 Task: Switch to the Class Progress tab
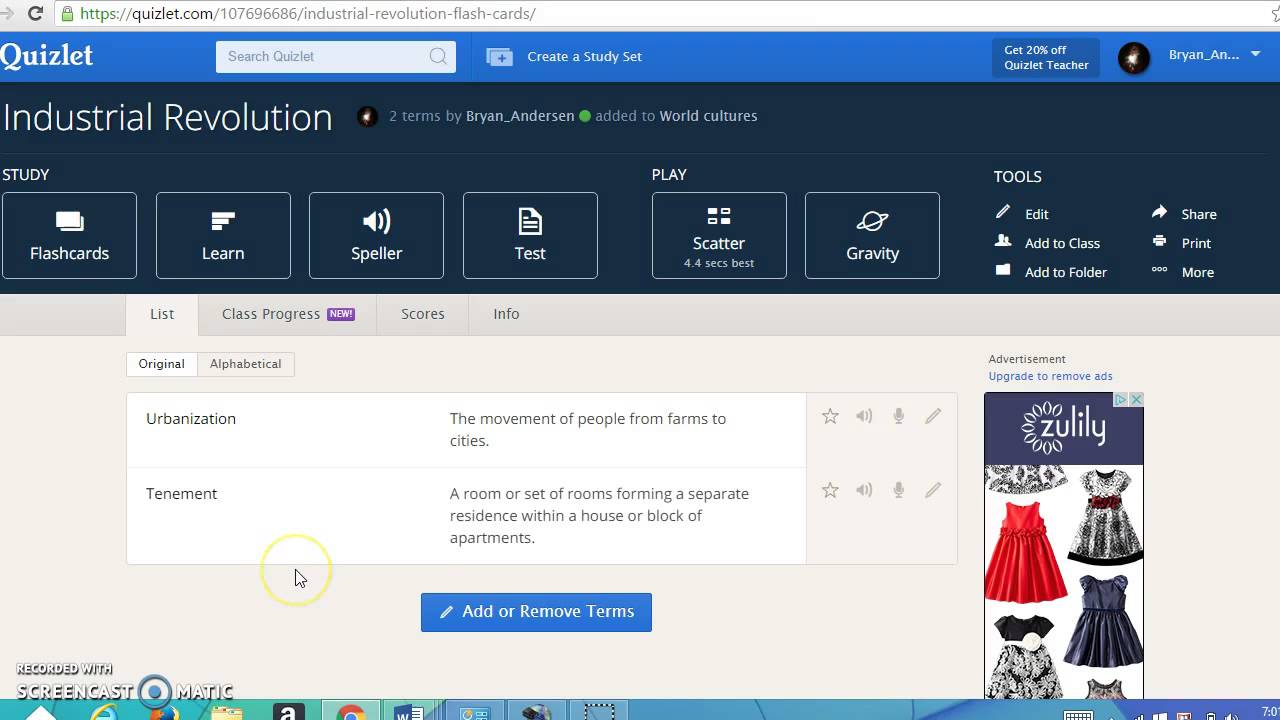click(x=288, y=314)
